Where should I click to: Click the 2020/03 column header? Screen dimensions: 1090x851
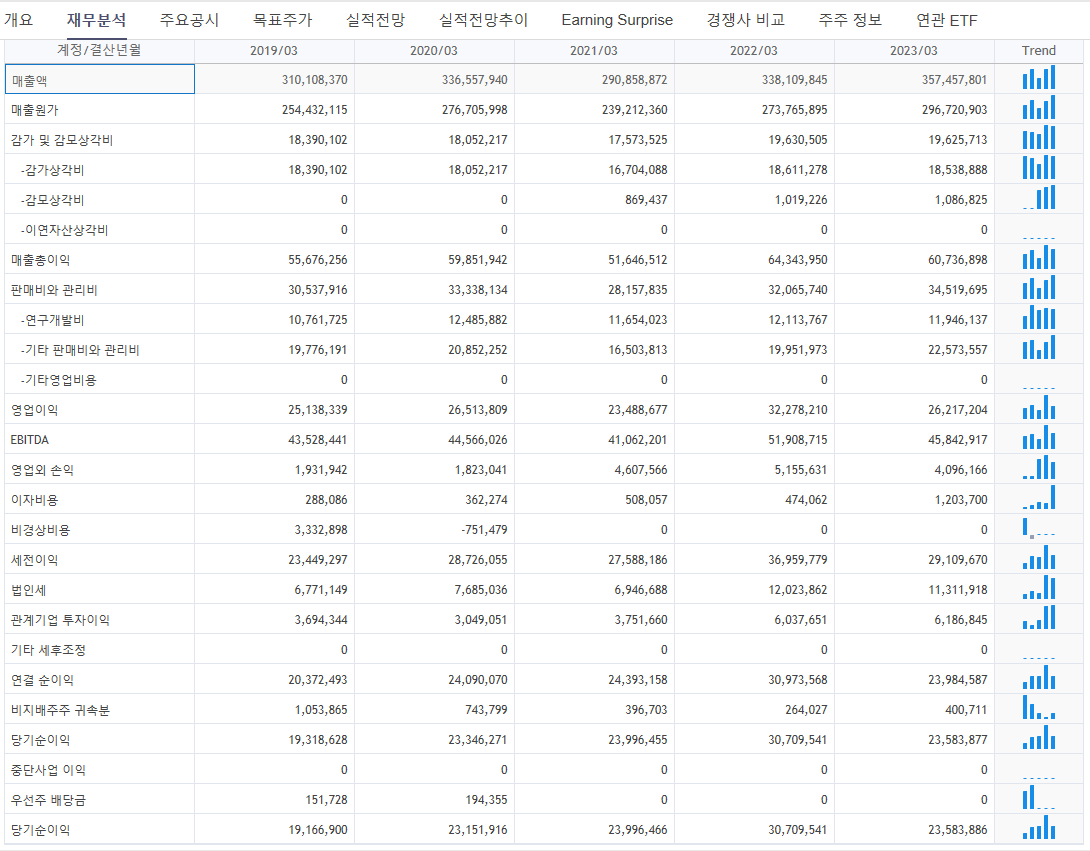[x=434, y=51]
